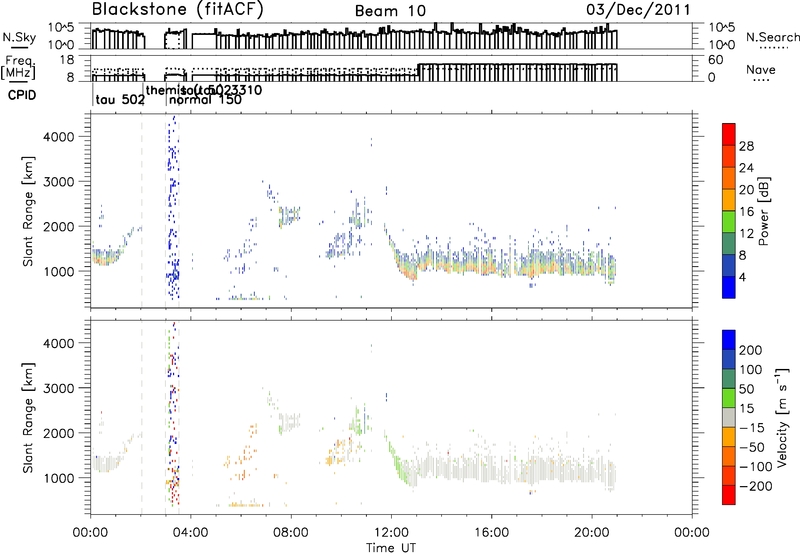Viewport: 800px width, 554px height.
Task: Click the frequency step-up near 13:00 in Freq panel
Action: tap(418, 71)
